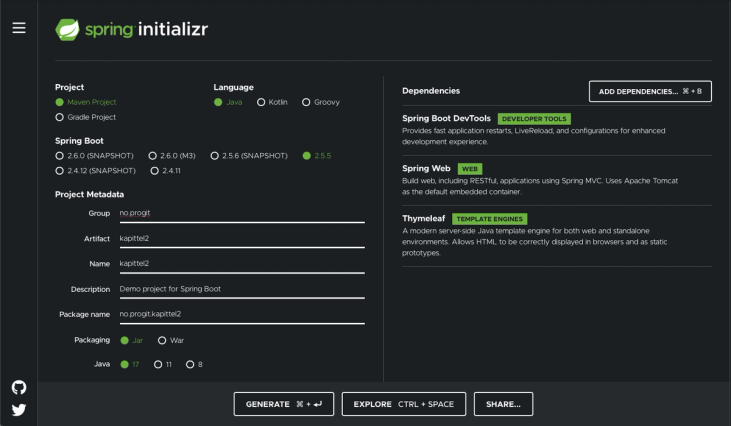Viewport: 731px width, 426px height.
Task: Click the Language section heading
Action: 234,87
